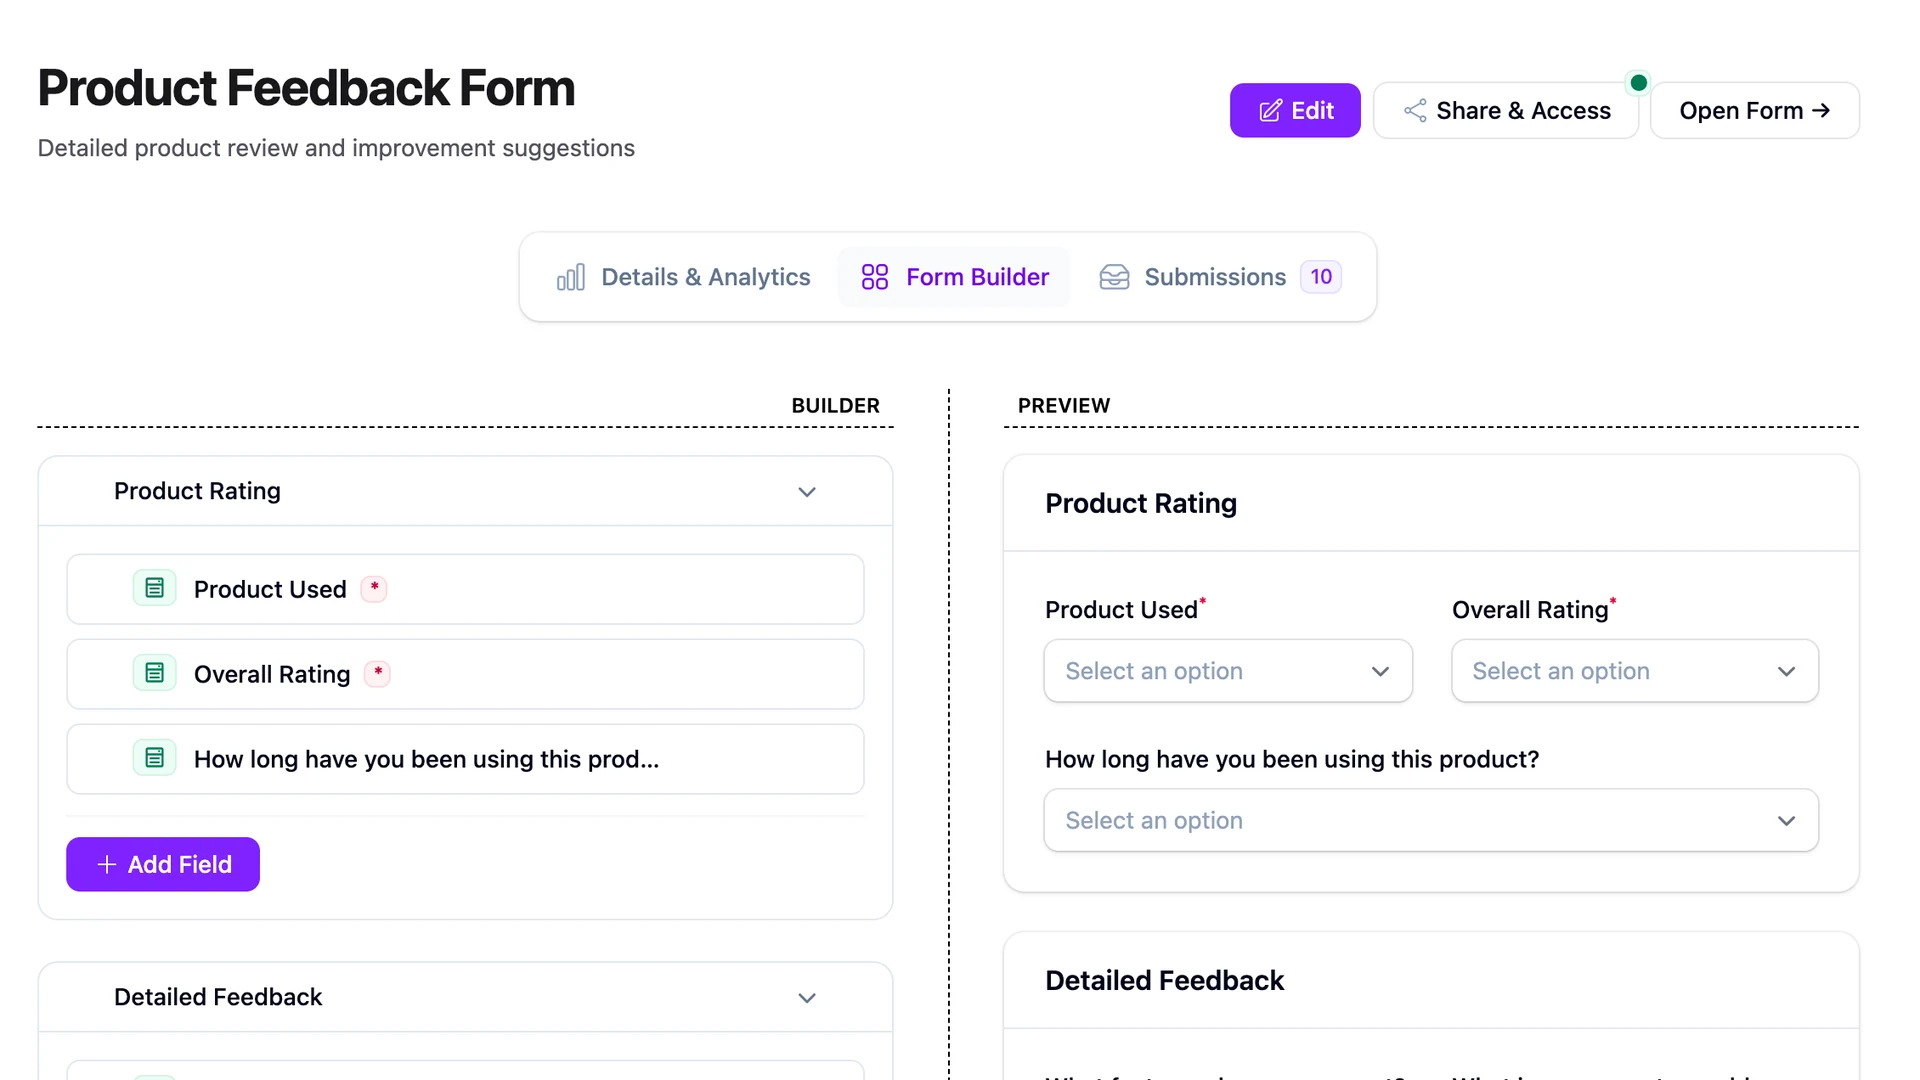
Task: Collapse the Detailed Feedback builder section
Action: [807, 998]
